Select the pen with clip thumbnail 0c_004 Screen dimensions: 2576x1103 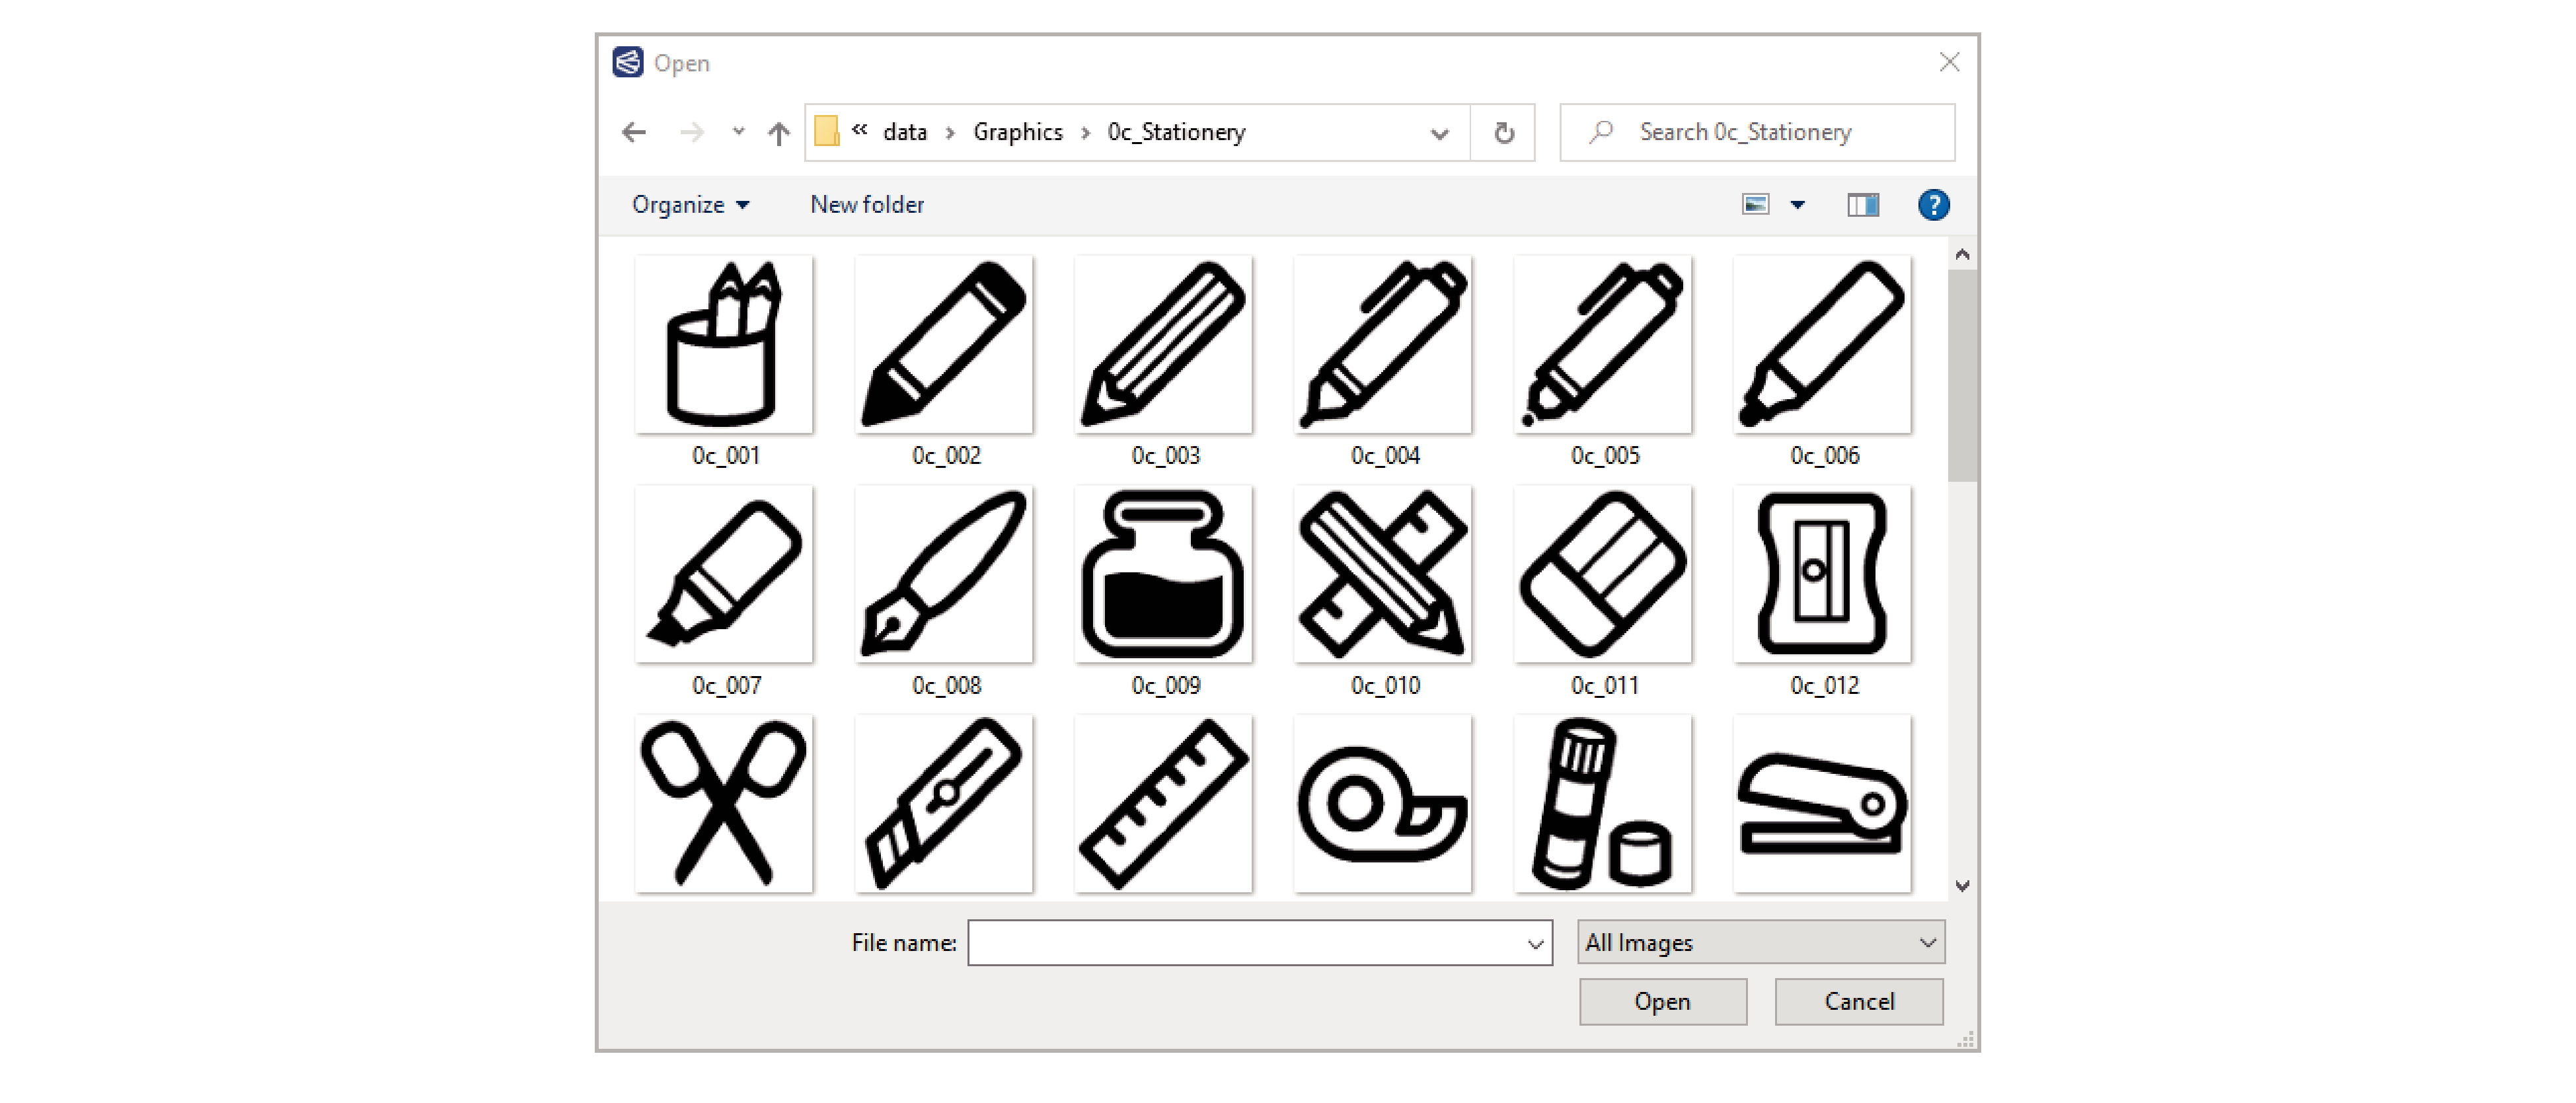(1383, 345)
